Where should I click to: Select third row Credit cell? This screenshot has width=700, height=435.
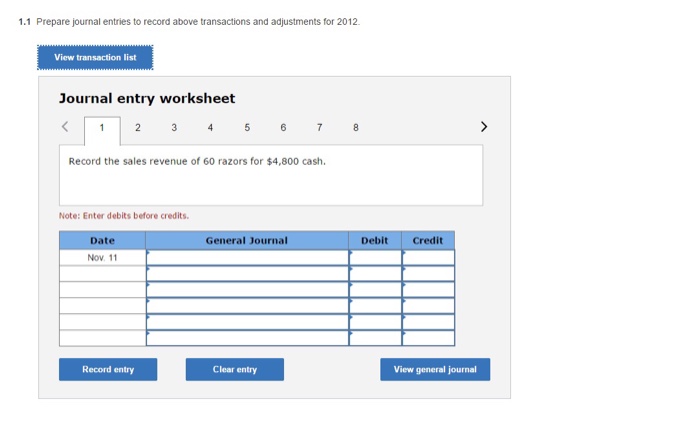coord(429,290)
